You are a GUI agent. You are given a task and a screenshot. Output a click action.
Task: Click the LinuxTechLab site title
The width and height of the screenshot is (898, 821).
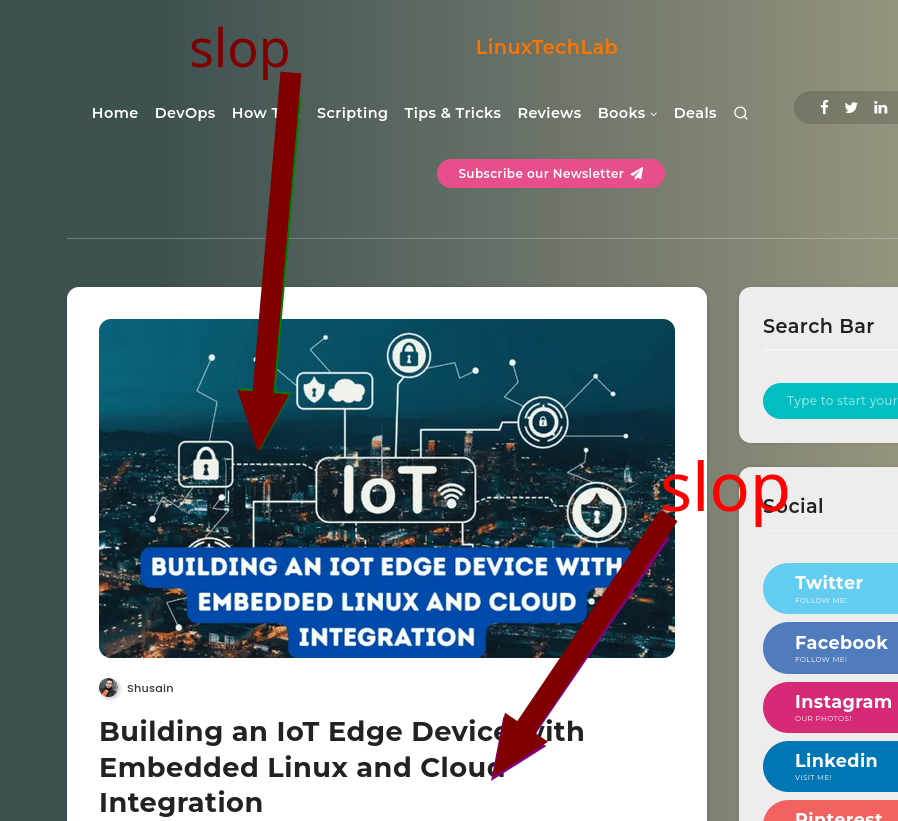pyautogui.click(x=546, y=47)
